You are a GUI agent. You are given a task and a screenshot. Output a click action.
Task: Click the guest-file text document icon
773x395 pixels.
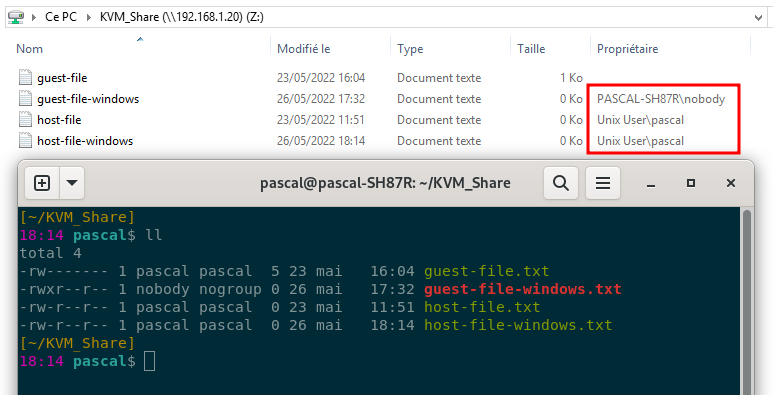coord(25,77)
